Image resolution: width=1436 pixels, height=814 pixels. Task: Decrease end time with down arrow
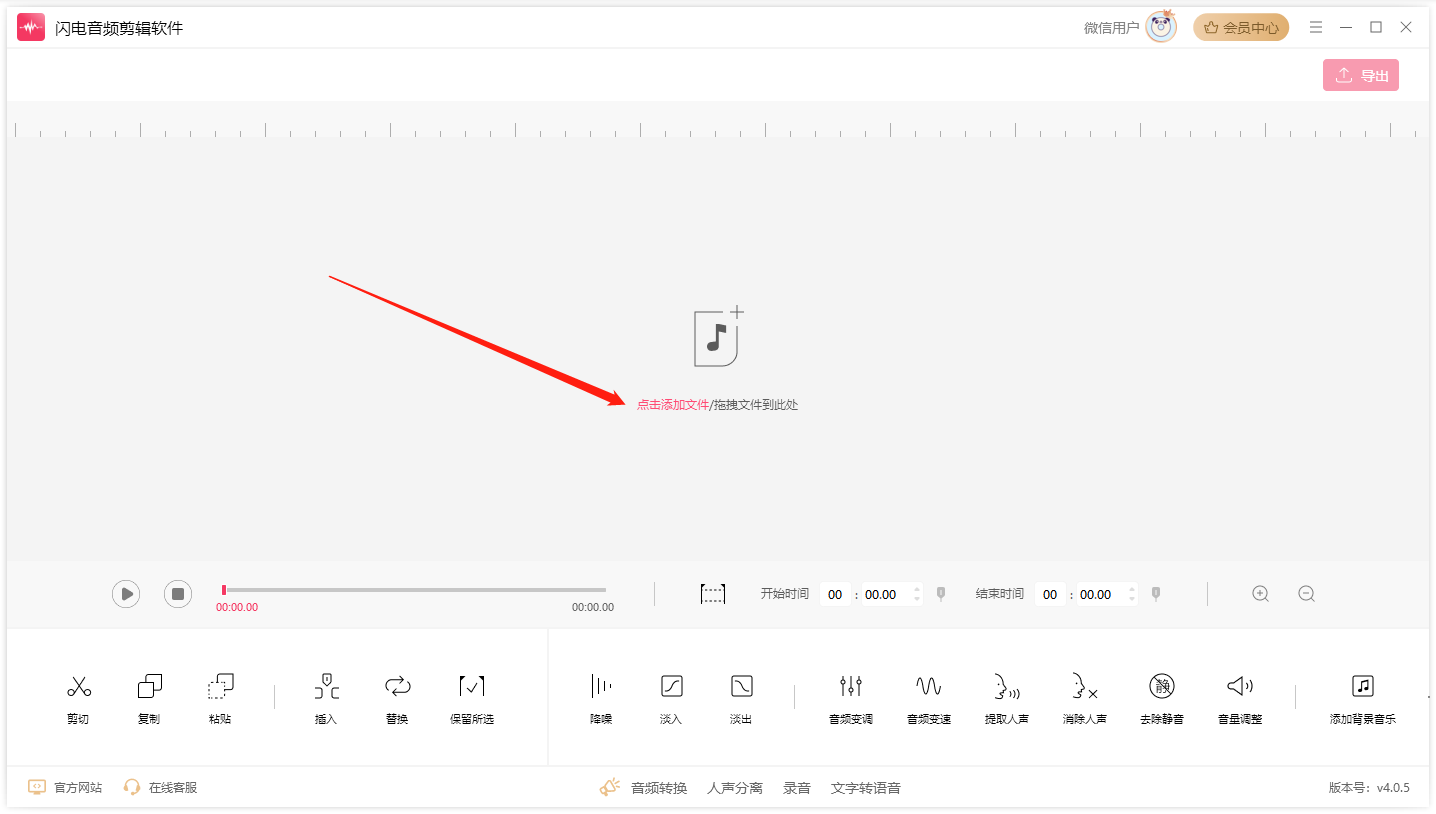tap(1132, 599)
